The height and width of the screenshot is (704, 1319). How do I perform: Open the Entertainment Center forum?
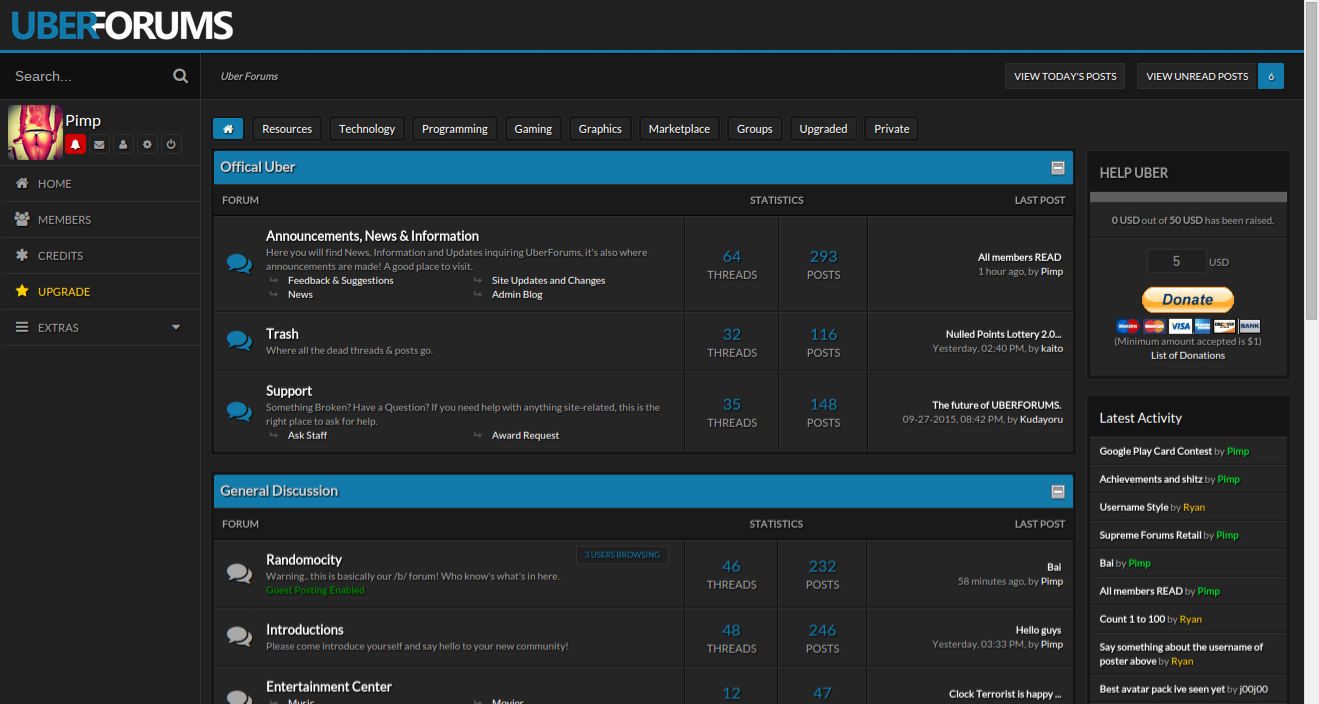pos(329,687)
